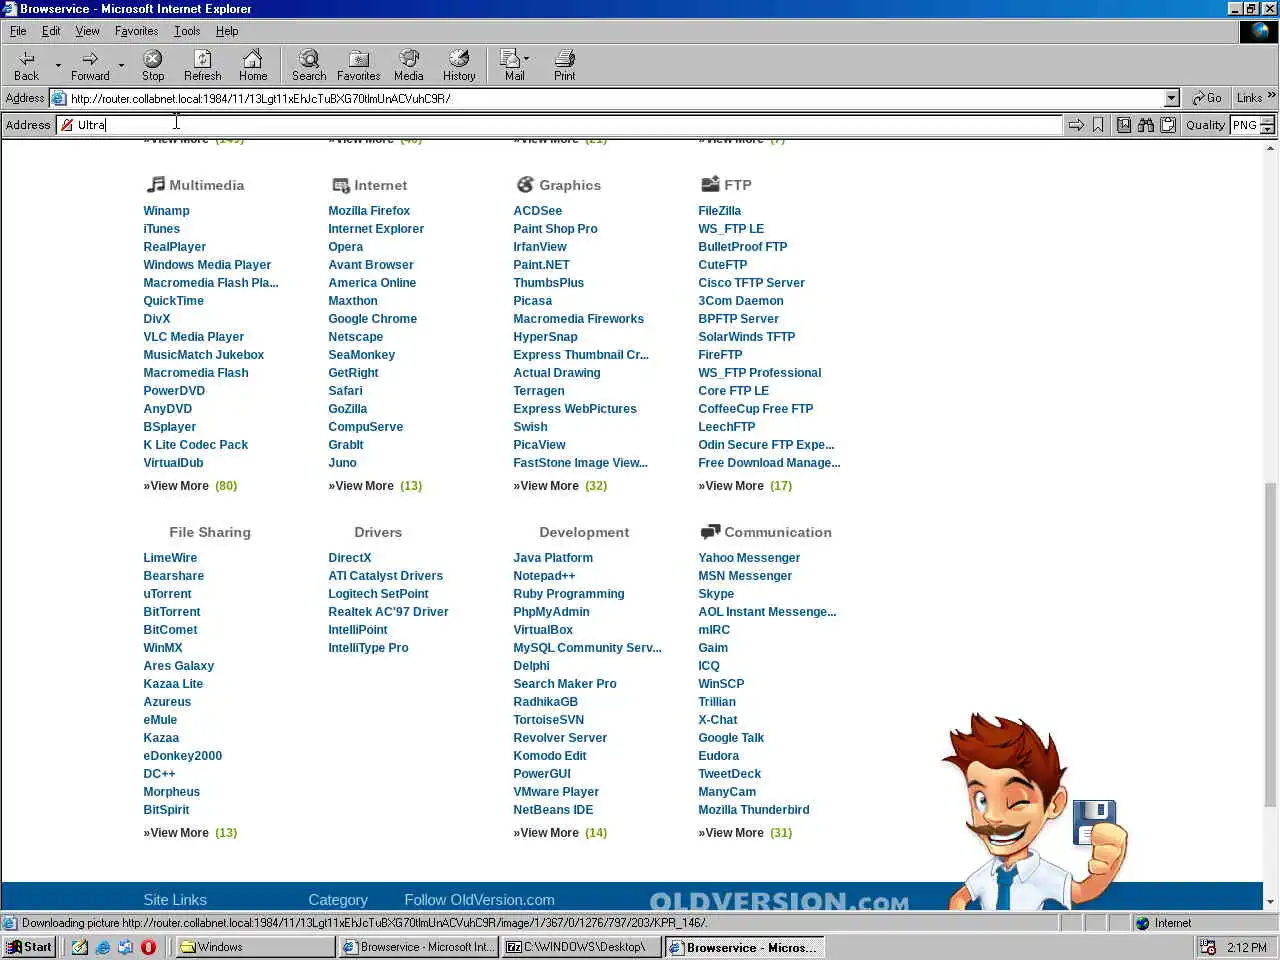Open the Favorites menu

pyautogui.click(x=136, y=31)
